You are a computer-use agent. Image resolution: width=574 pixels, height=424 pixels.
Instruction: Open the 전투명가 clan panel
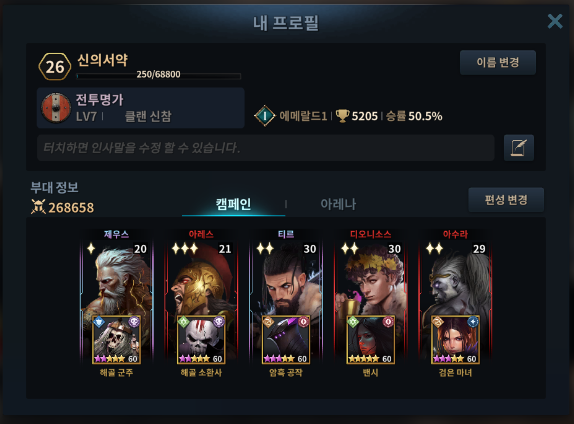point(141,108)
